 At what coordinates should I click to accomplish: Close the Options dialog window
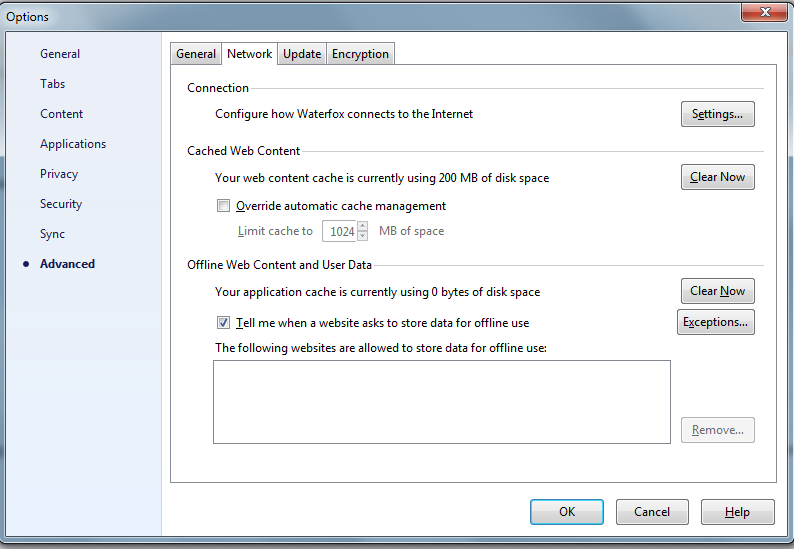click(x=765, y=13)
